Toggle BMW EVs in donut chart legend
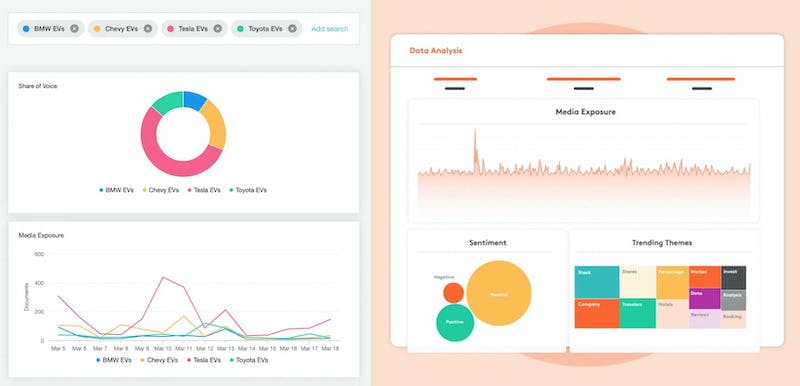 (117, 190)
